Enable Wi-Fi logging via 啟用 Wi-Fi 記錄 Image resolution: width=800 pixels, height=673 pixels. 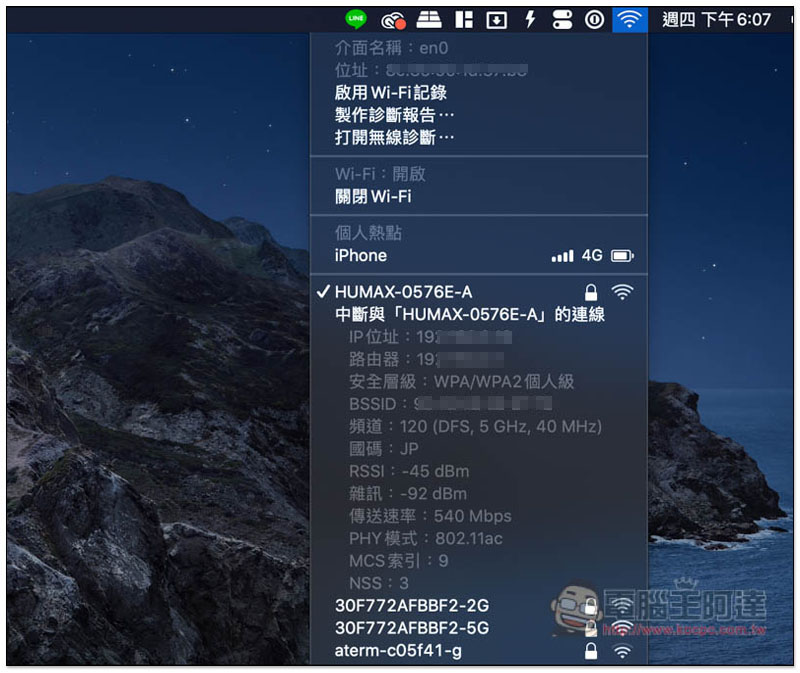(x=390, y=93)
